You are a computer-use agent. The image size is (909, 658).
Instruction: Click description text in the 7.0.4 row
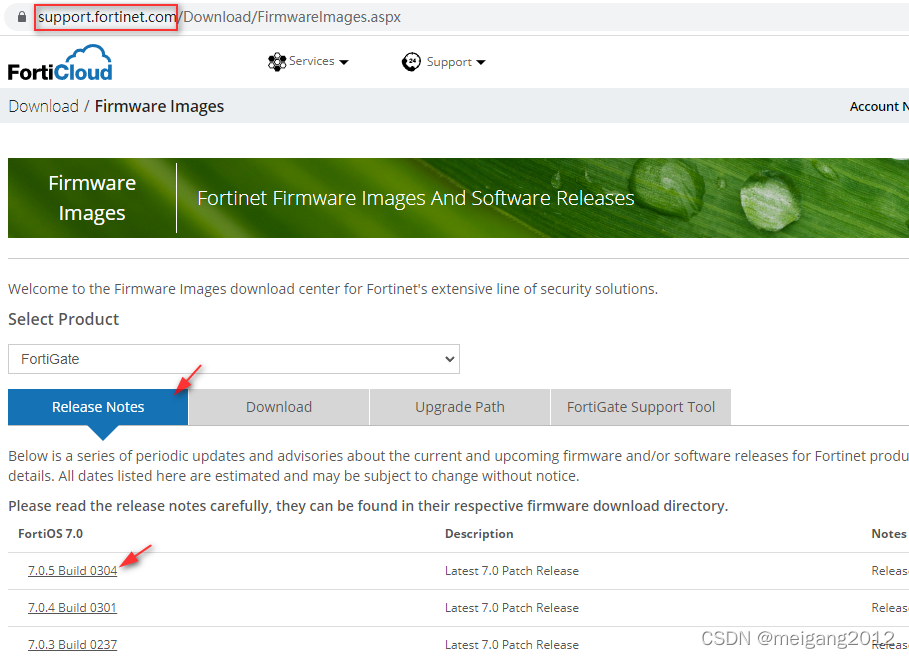coord(512,608)
